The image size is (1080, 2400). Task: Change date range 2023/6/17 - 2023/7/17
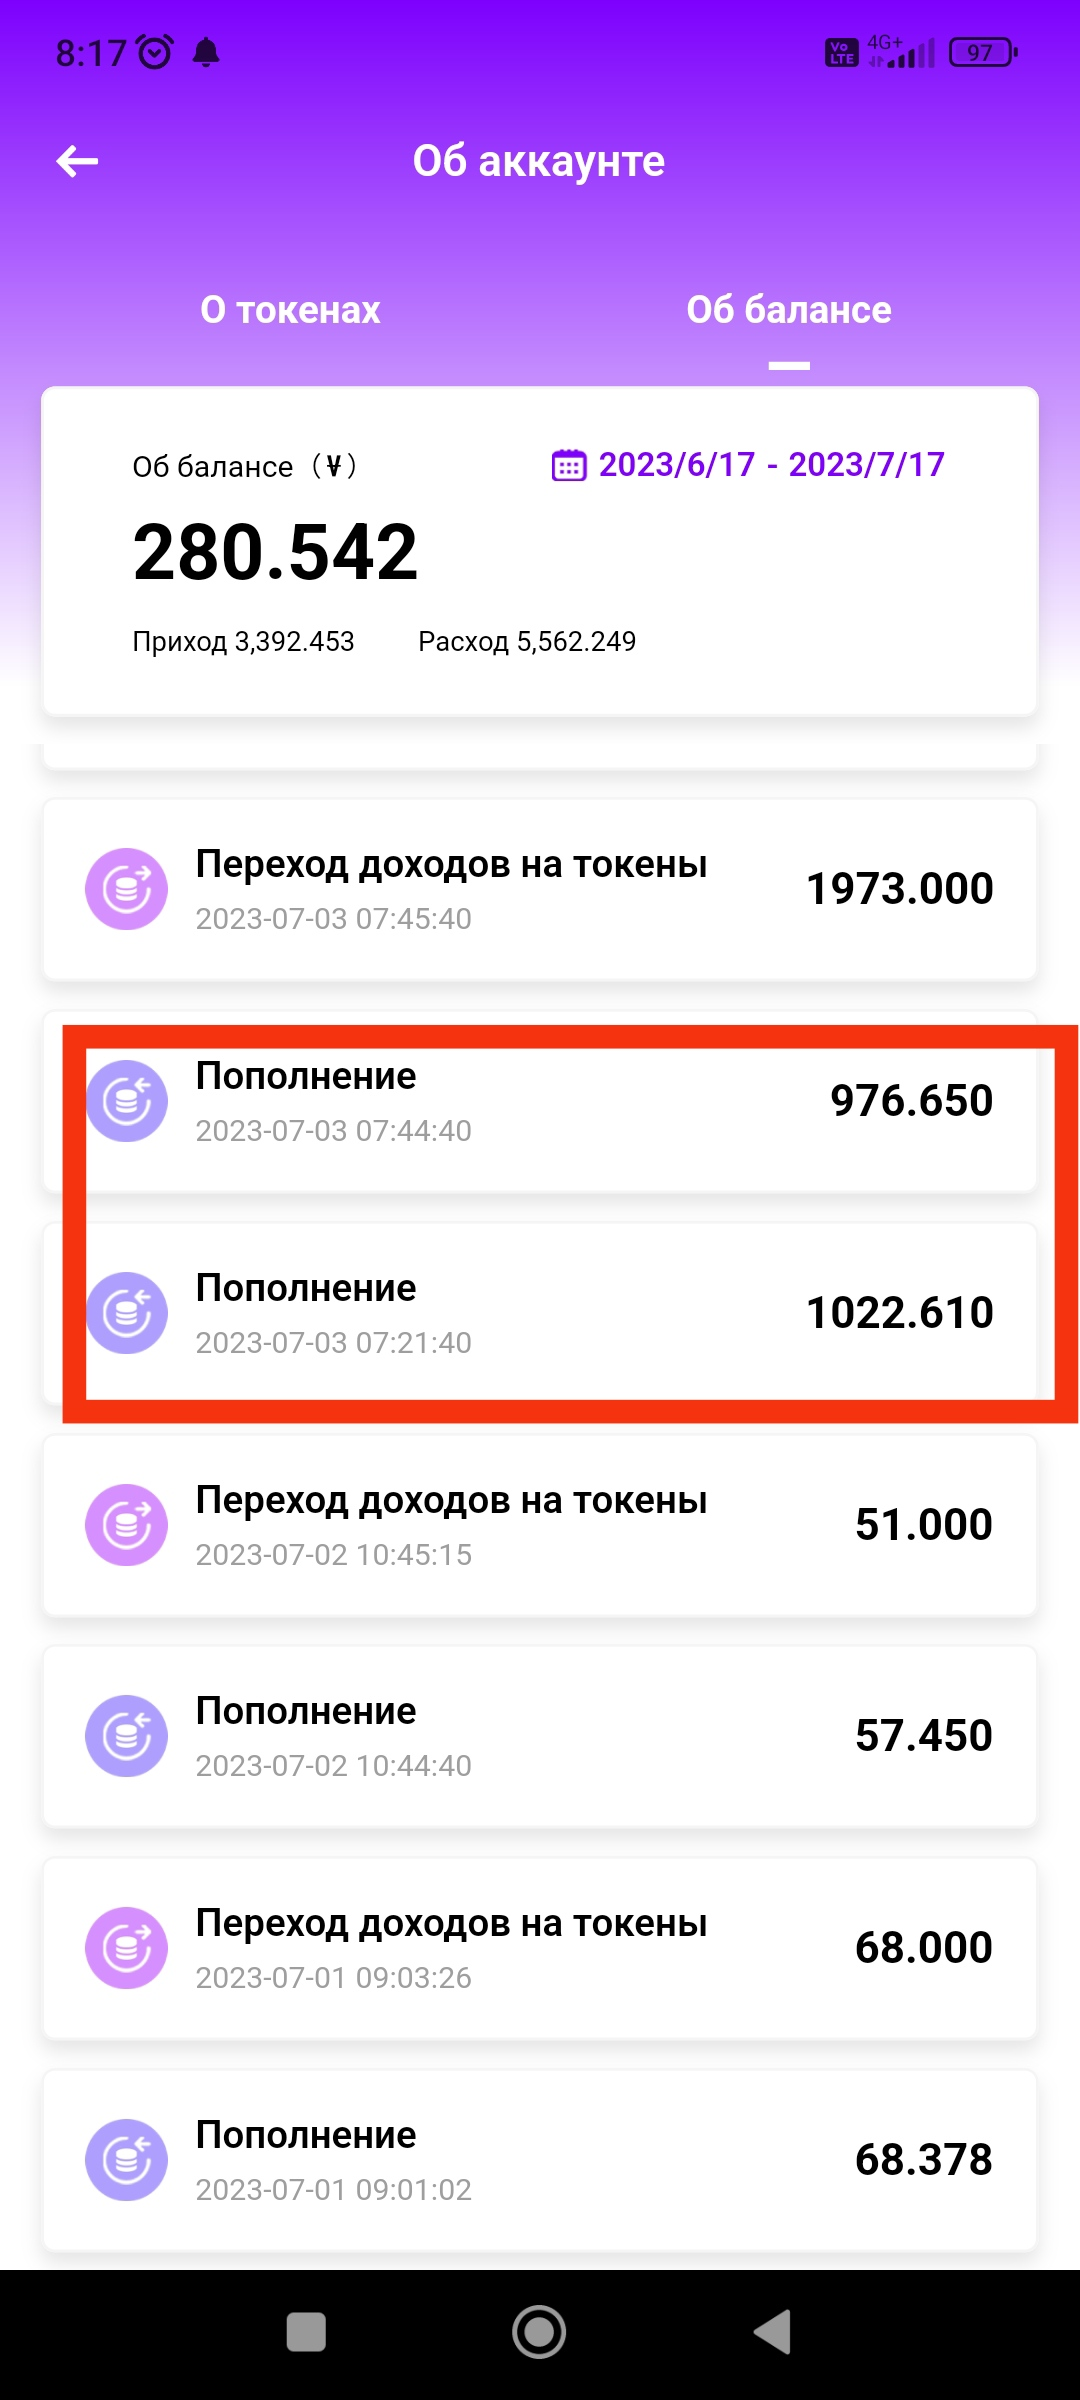(771, 465)
